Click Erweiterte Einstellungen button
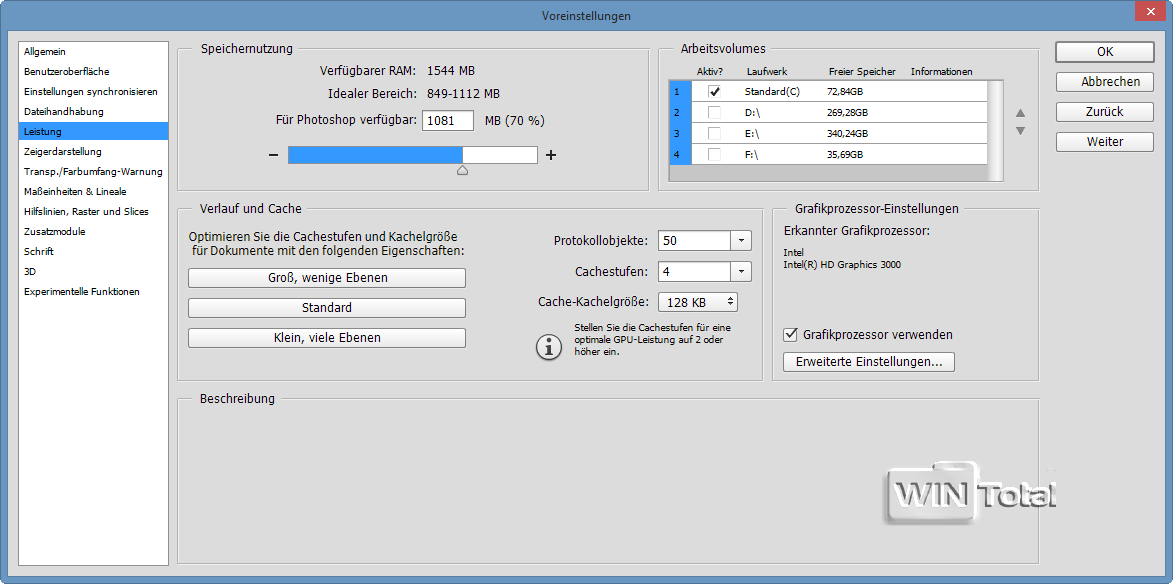This screenshot has width=1173, height=584. (x=868, y=362)
